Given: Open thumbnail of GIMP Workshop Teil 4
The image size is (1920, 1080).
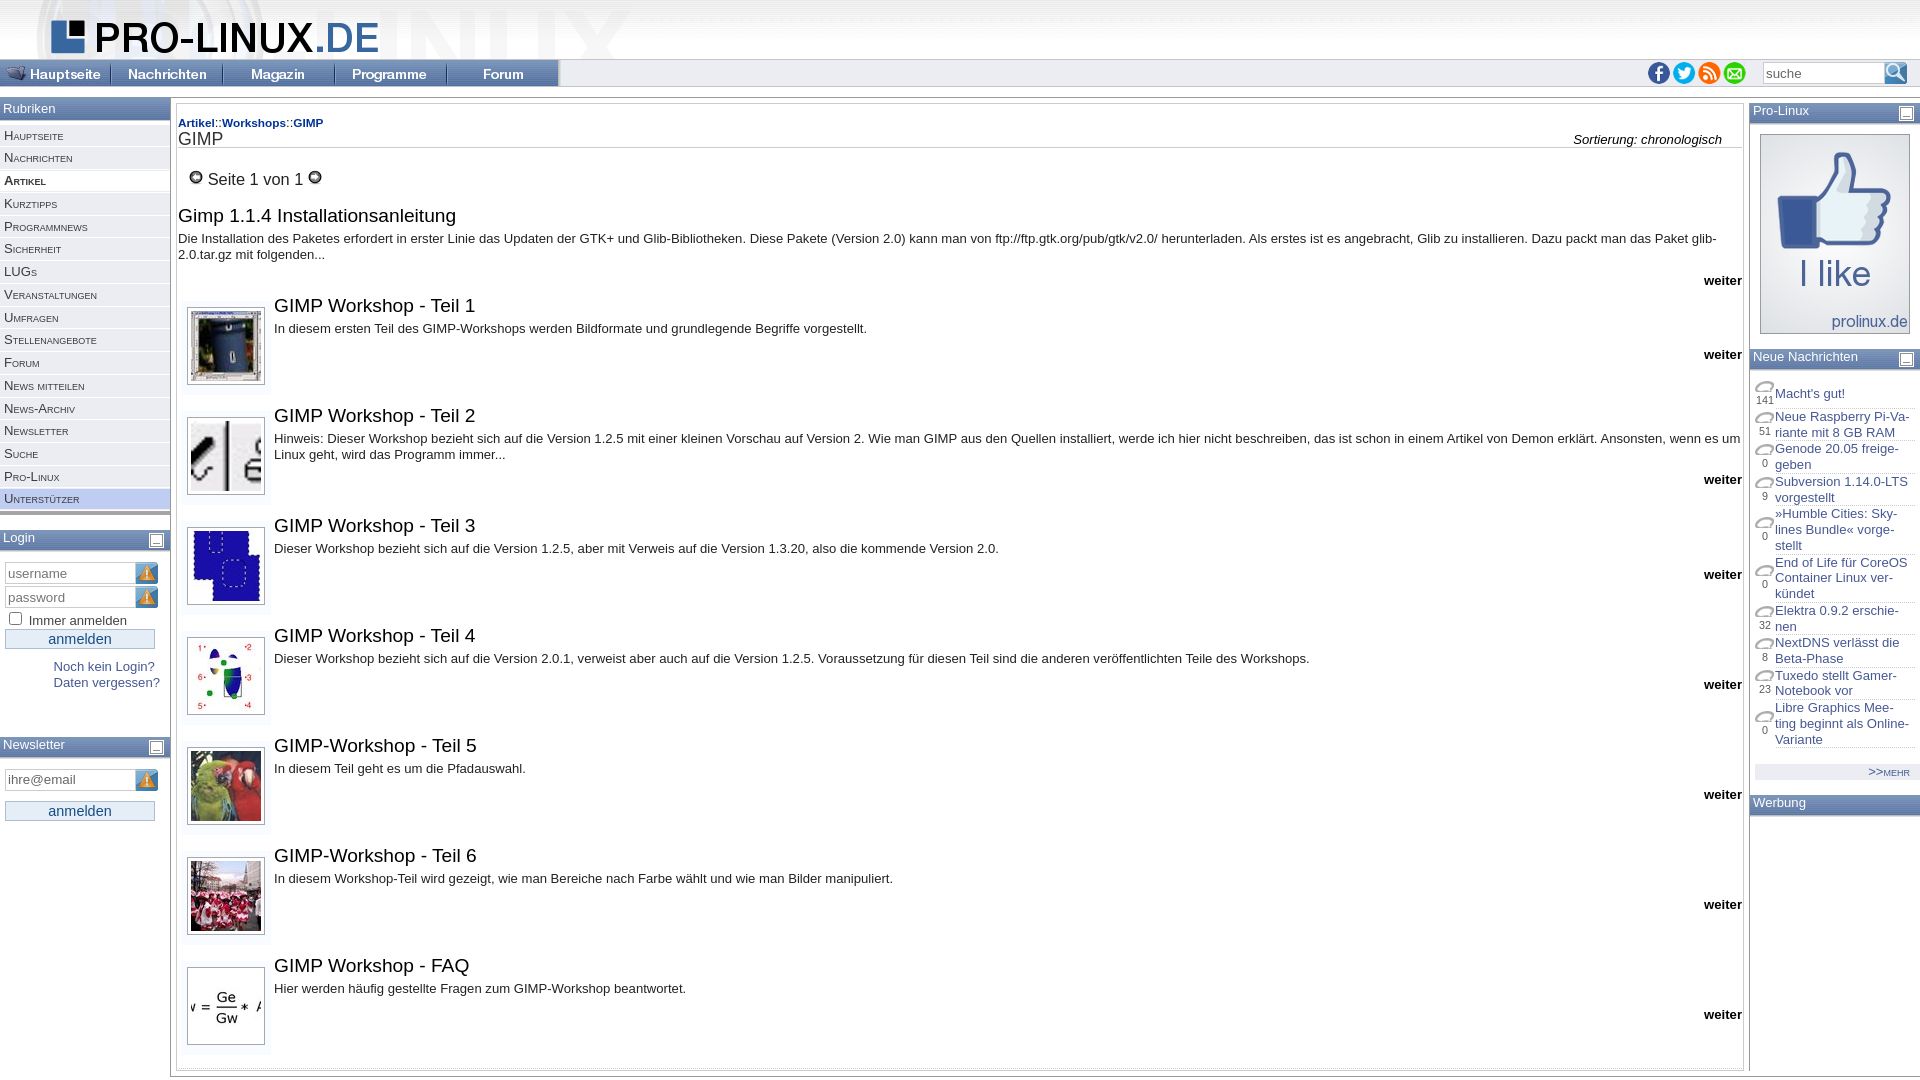Looking at the screenshot, I should coord(226,676).
